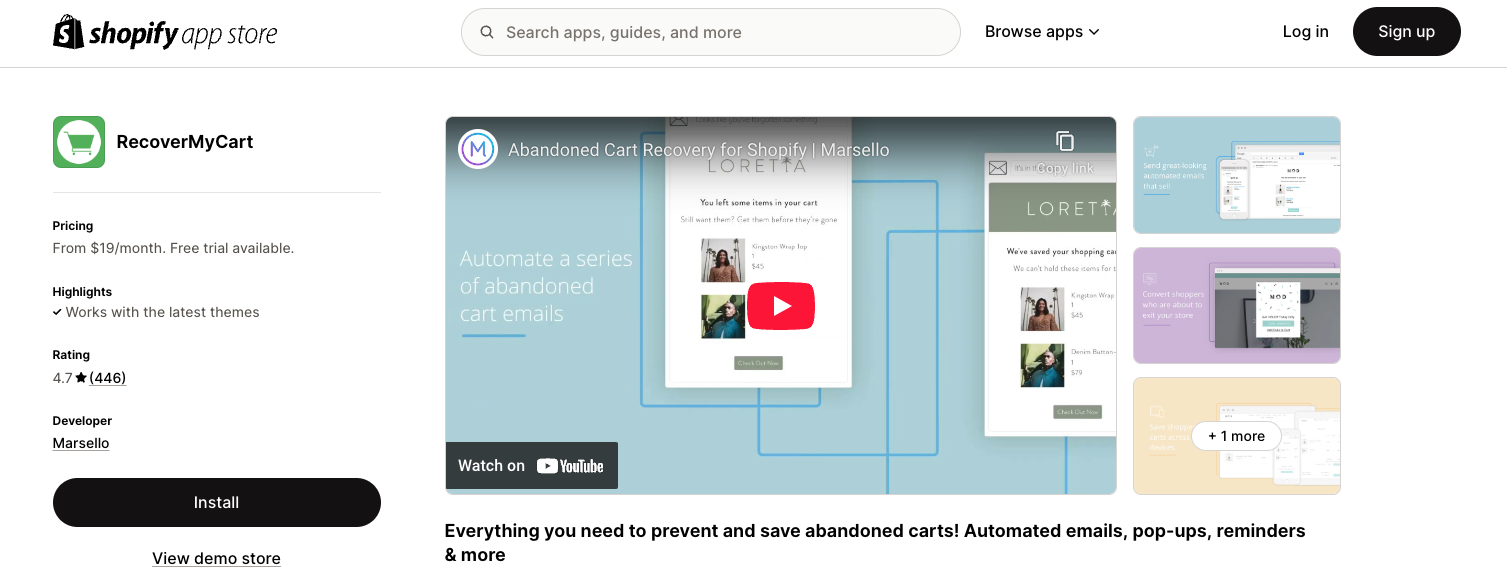Viewport: 1507px width, 575px height.
Task: Show the + 1 more images
Action: [x=1236, y=436]
